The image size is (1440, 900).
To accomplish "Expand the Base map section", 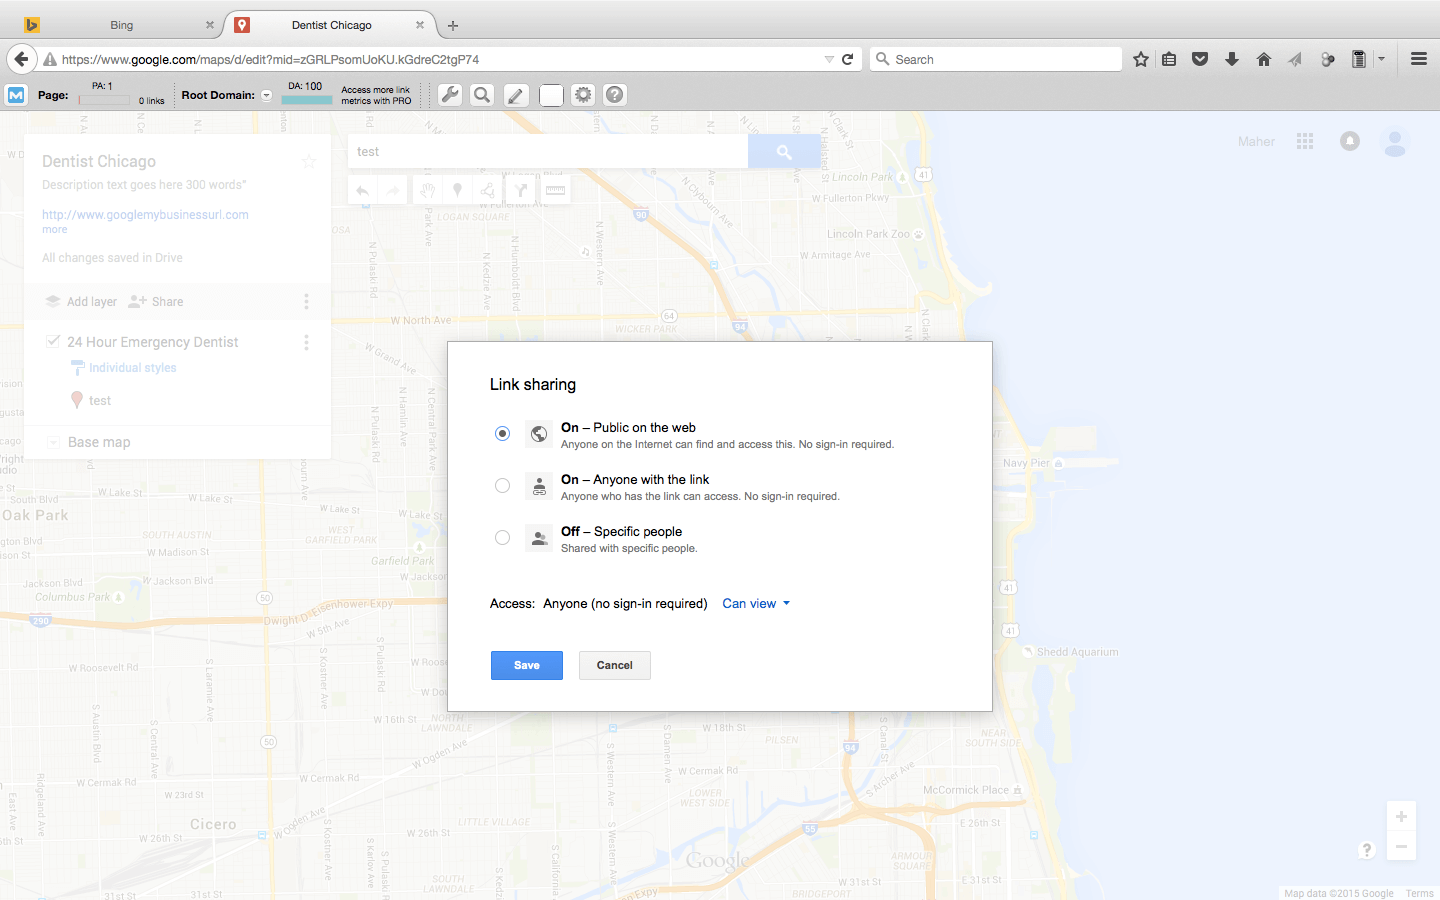I will tap(53, 442).
